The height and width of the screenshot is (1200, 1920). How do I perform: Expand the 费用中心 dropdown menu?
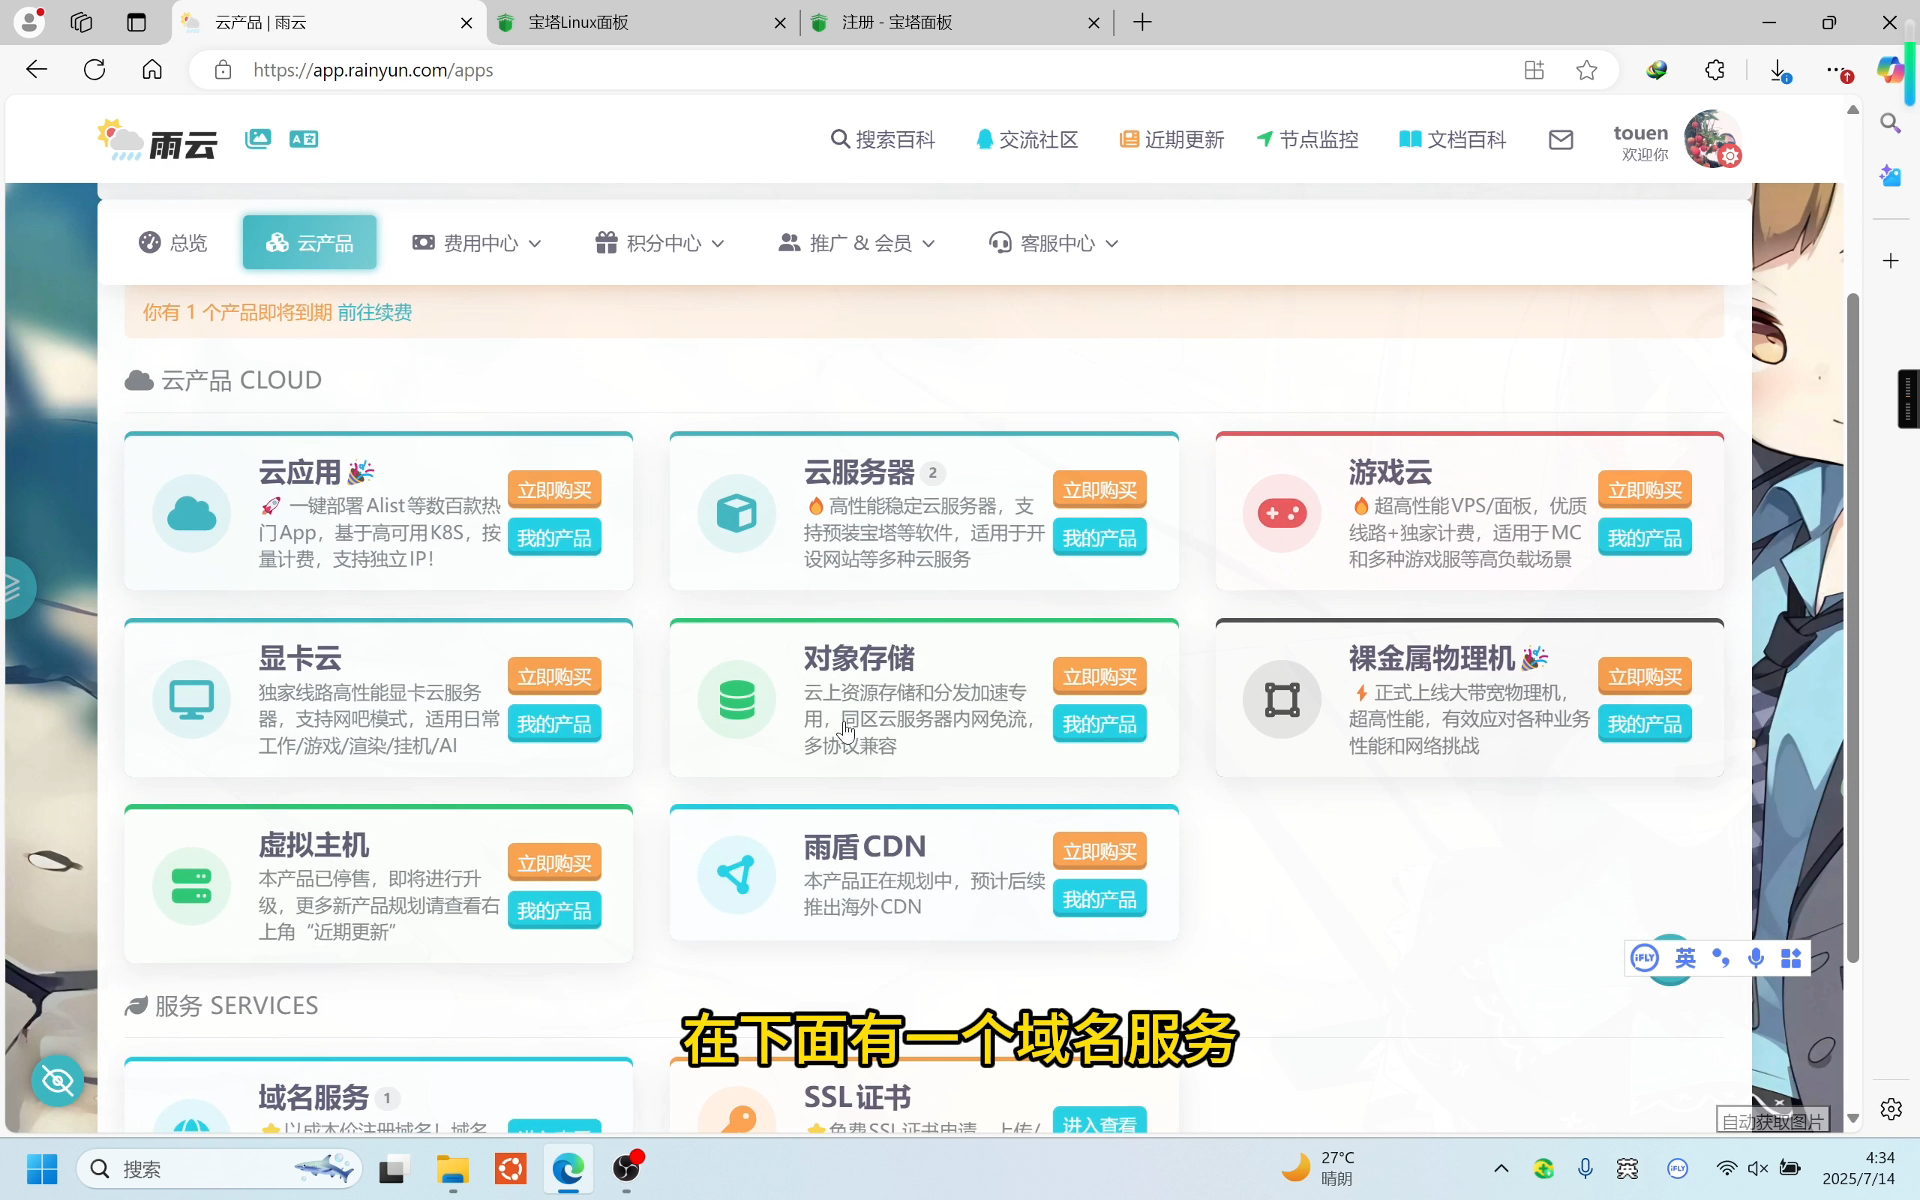point(477,243)
